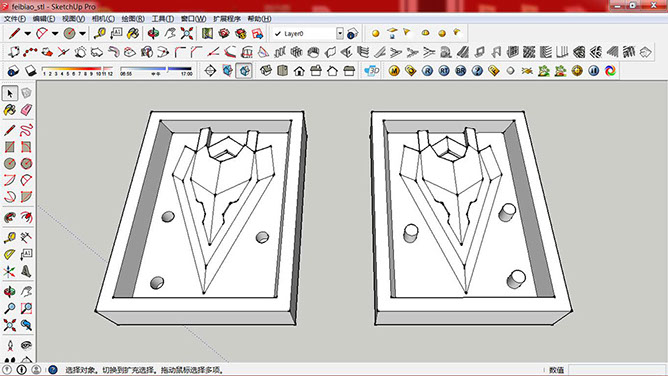Expand the Layer0 layer dropdown
Image resolution: width=668 pixels, height=376 pixels.
(x=340, y=33)
